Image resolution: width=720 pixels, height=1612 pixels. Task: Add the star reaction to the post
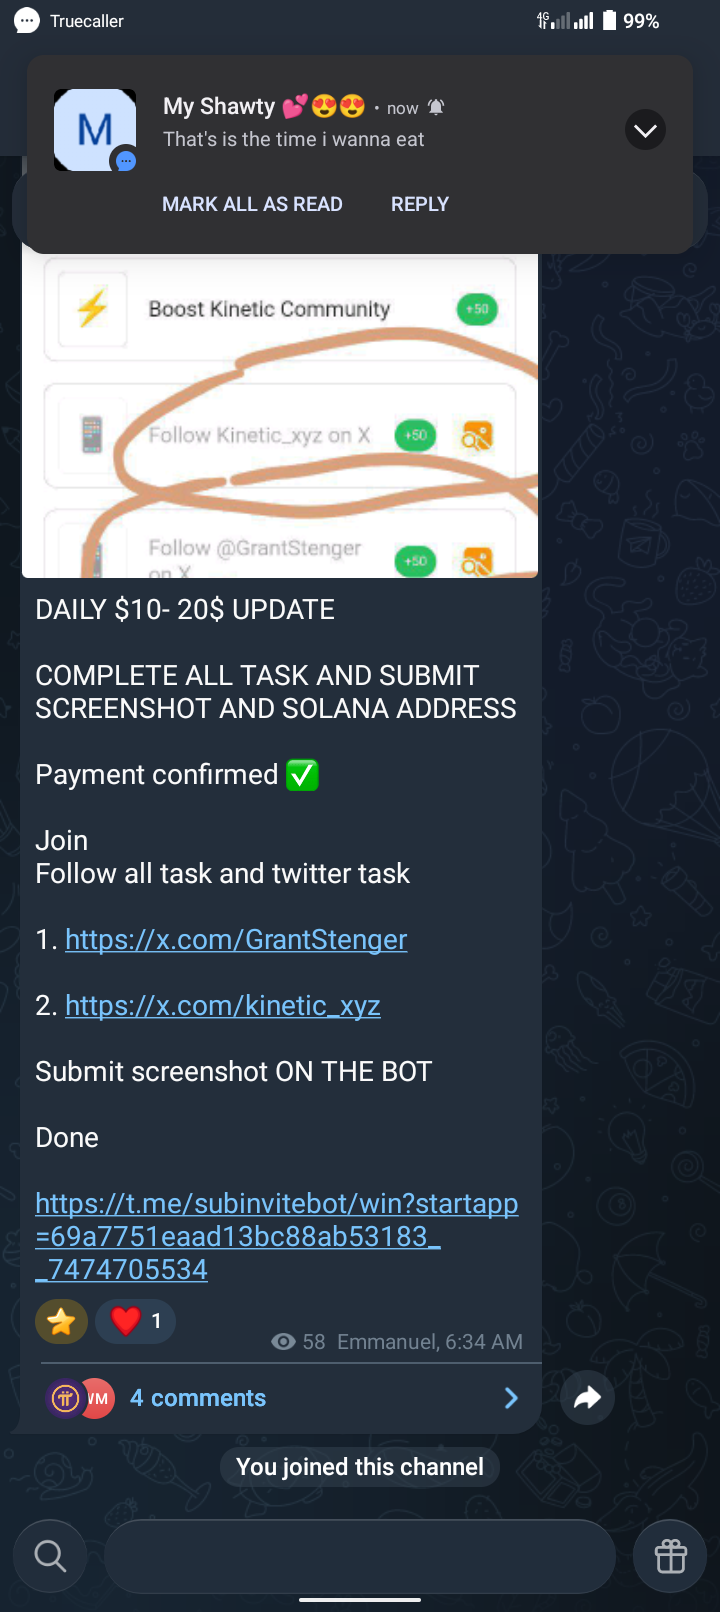pos(61,1322)
